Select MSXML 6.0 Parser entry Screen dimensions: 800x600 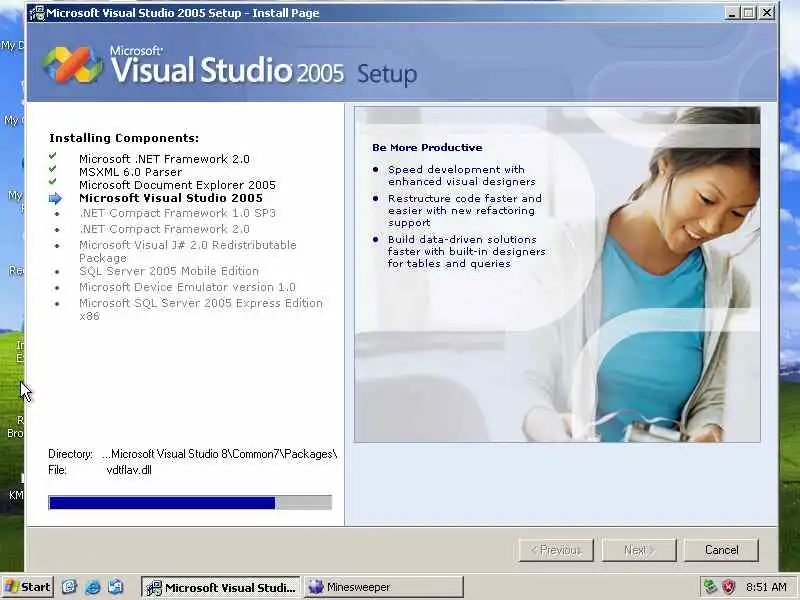coord(131,172)
